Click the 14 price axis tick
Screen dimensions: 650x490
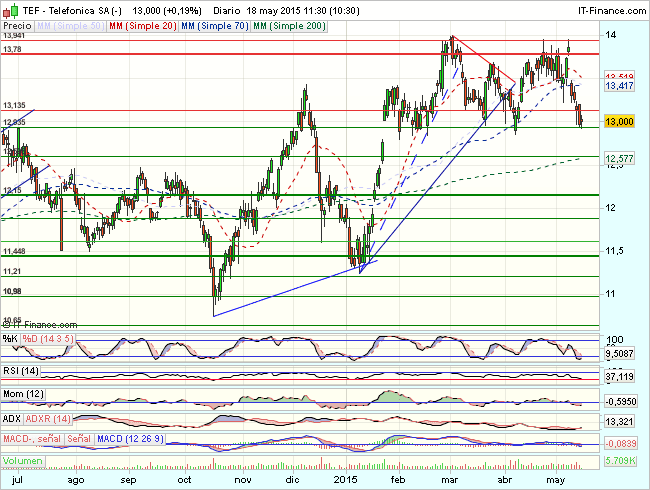[611, 35]
